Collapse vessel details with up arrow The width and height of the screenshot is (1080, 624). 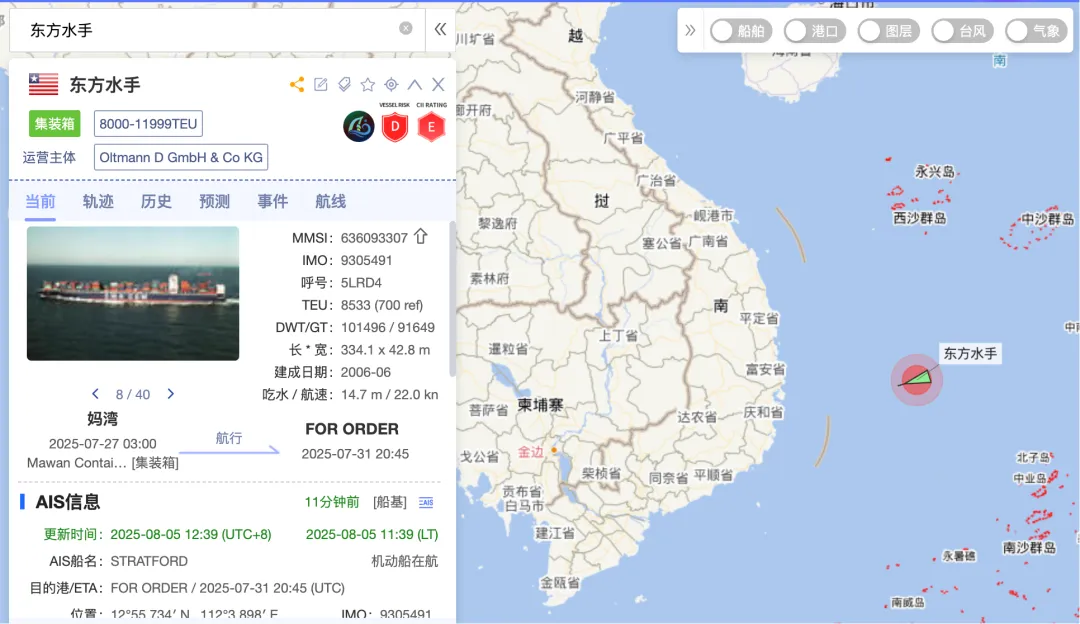415,85
